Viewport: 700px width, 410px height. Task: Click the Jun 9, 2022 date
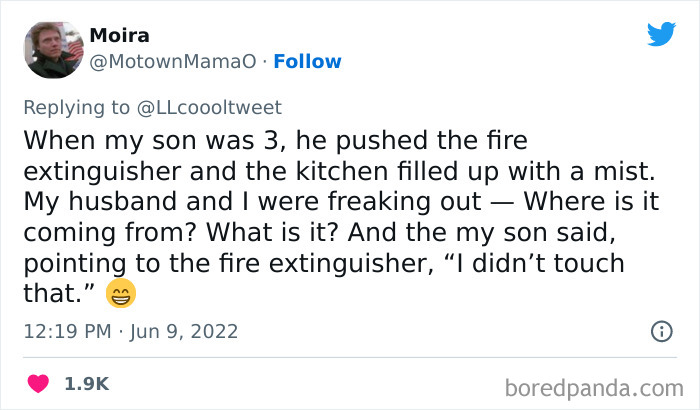click(189, 331)
